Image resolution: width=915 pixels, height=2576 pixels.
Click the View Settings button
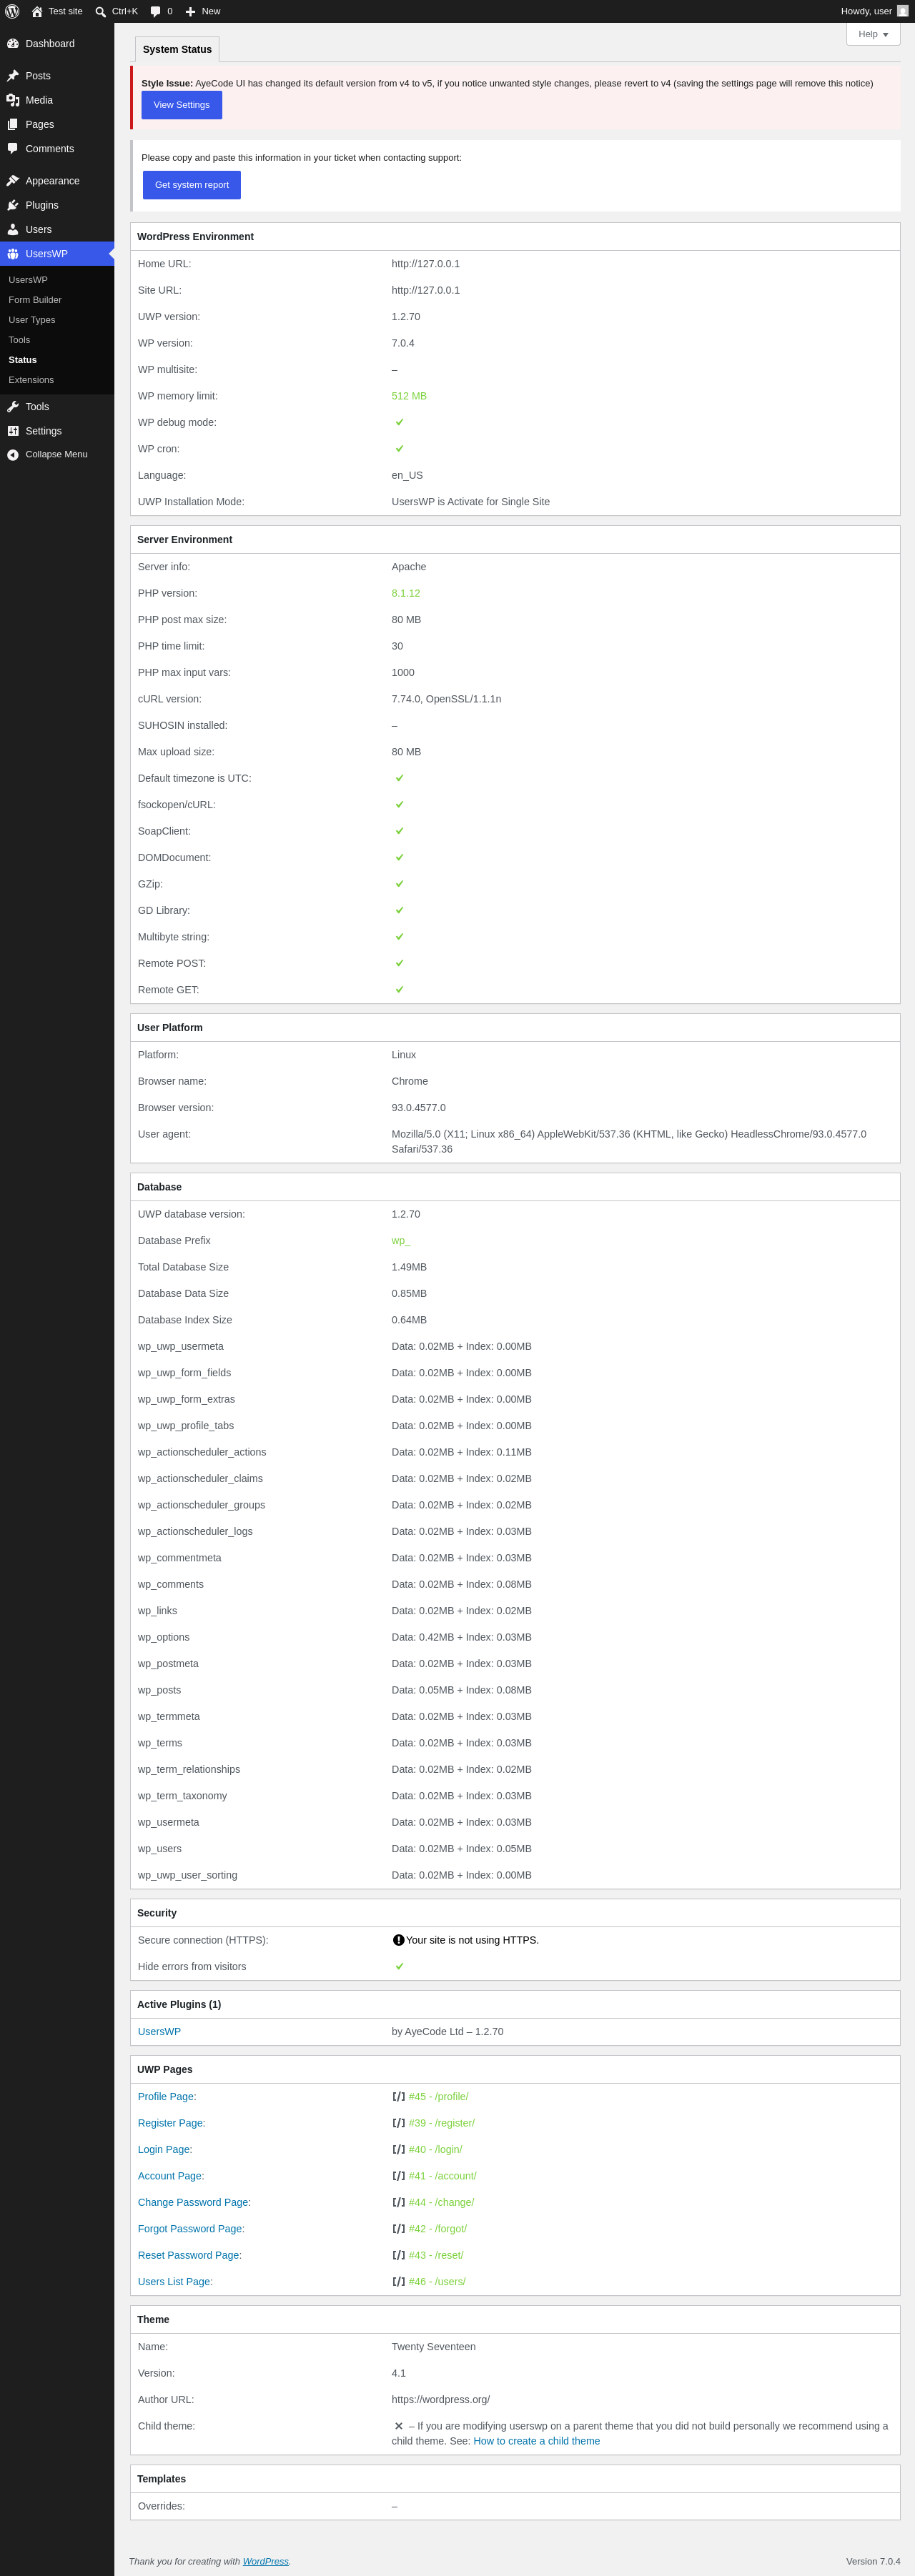point(182,105)
